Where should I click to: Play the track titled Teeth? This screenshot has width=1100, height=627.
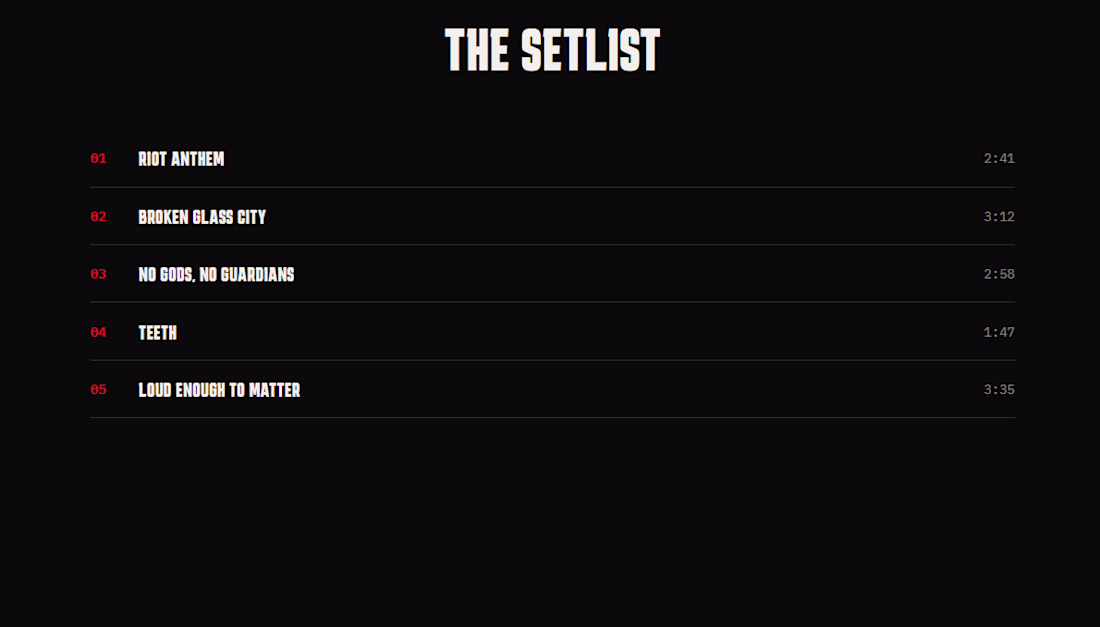[157, 332]
